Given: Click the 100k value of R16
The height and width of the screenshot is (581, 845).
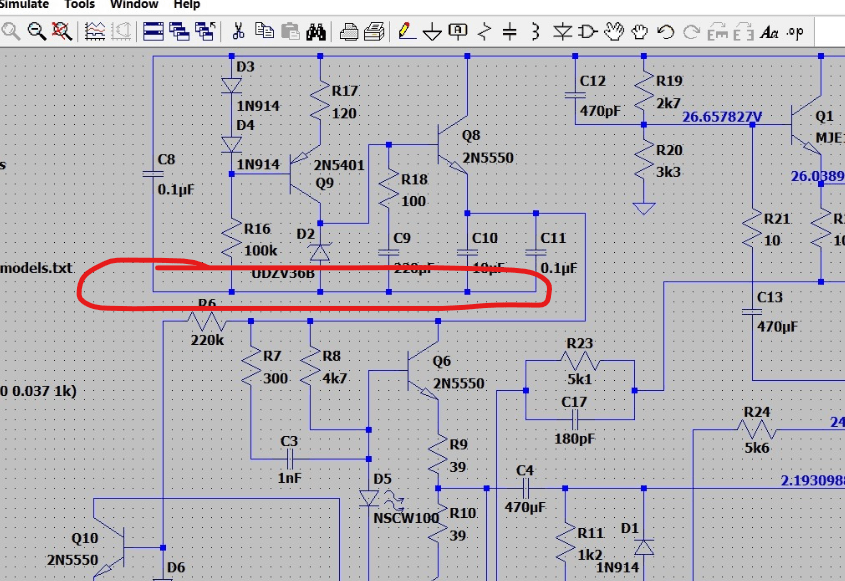Looking at the screenshot, I should [260, 250].
